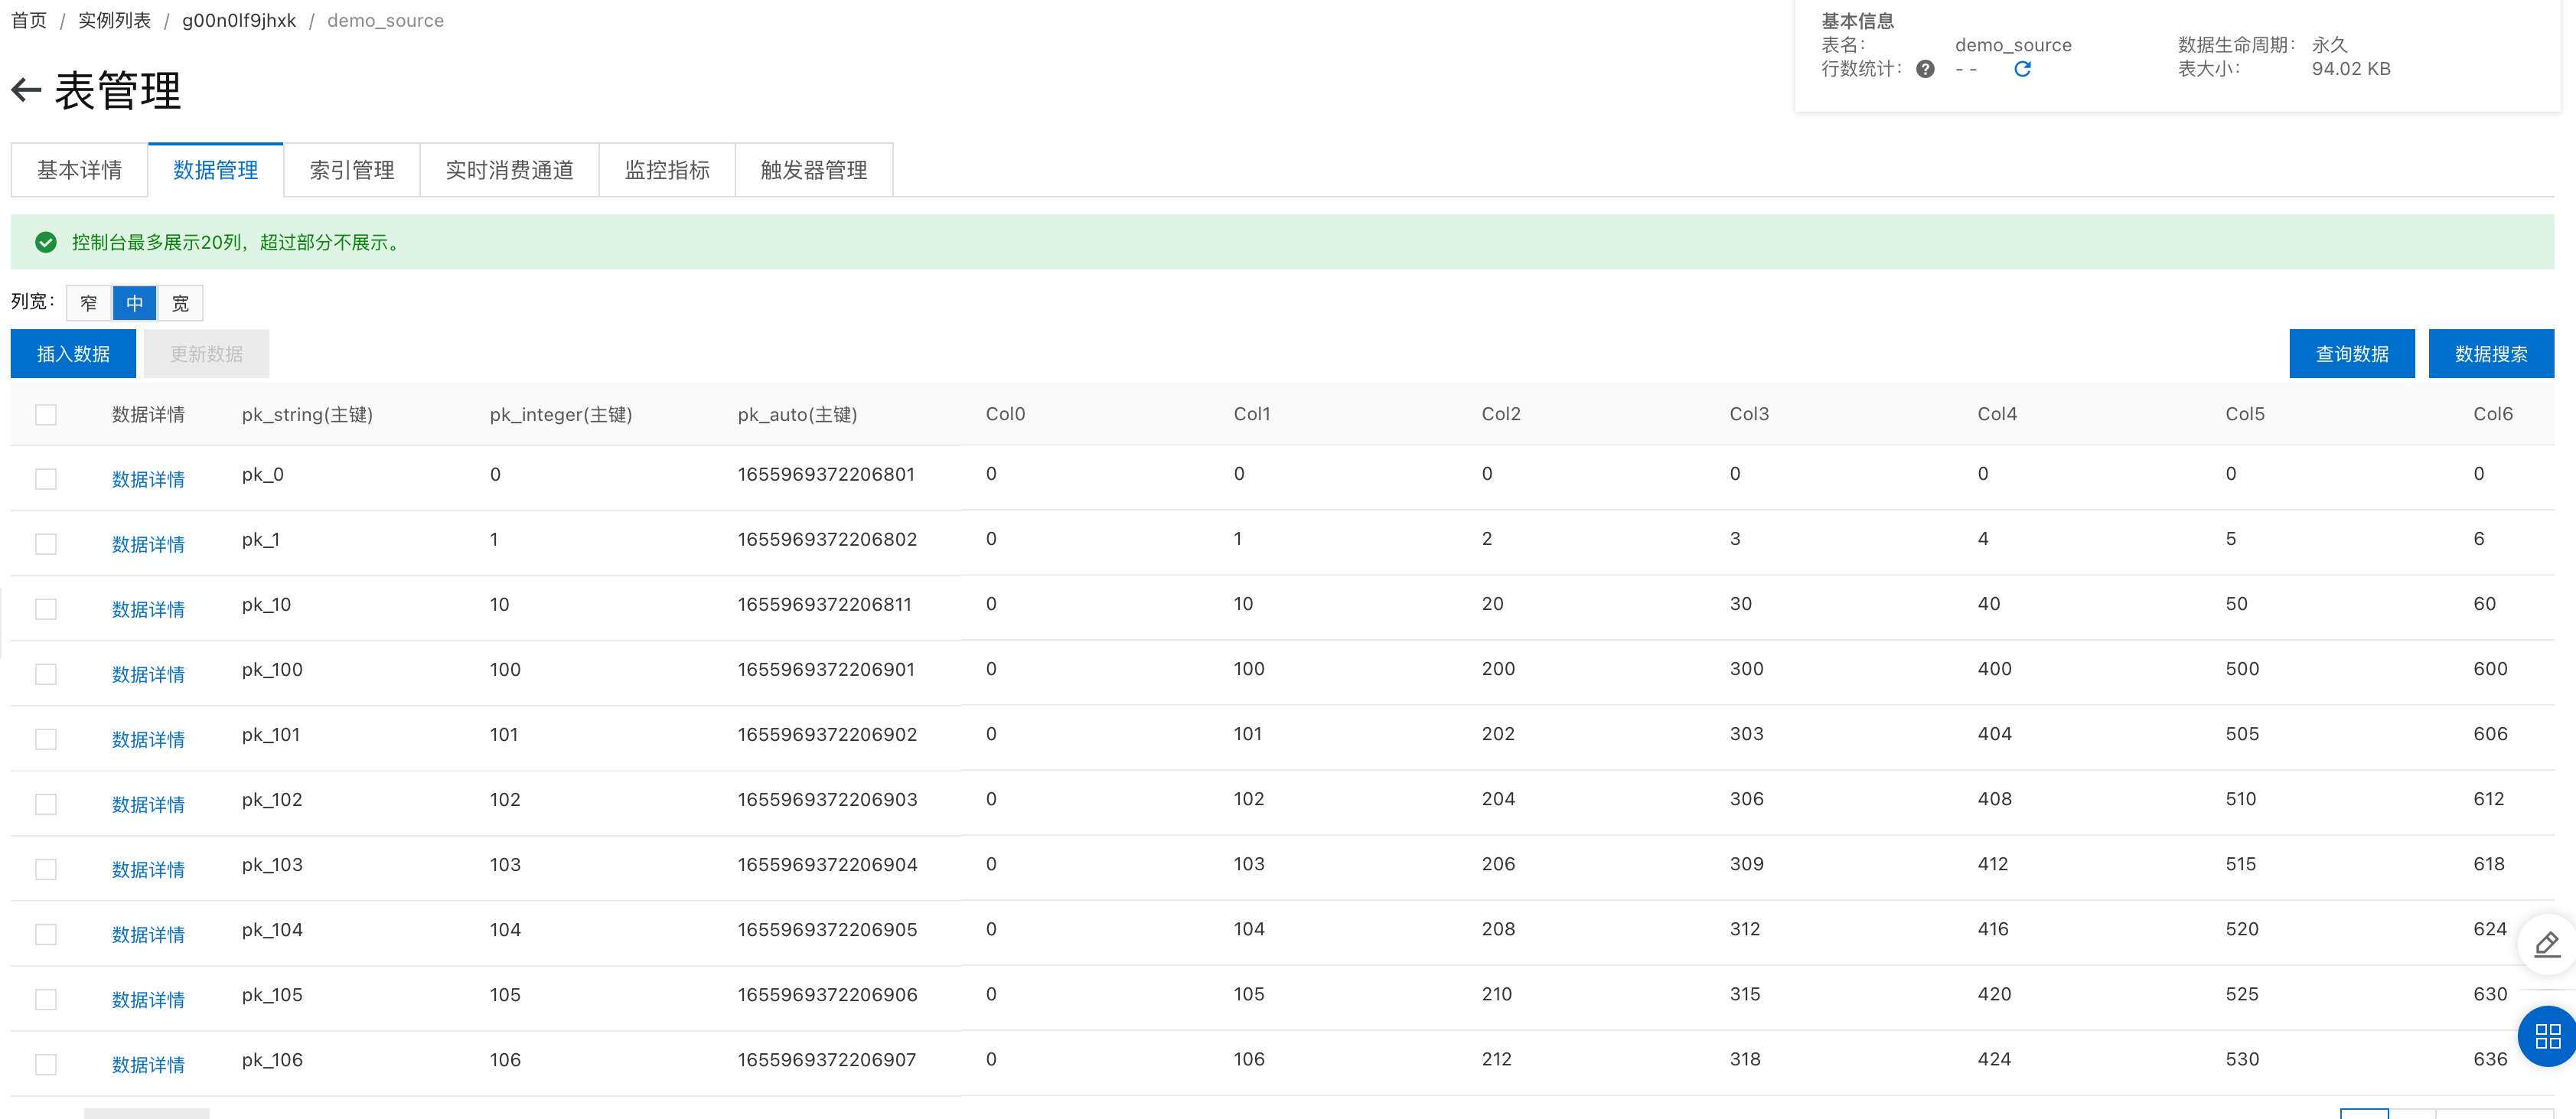Image resolution: width=2576 pixels, height=1119 pixels.
Task: Click the floating edit pencil icon
Action: pyautogui.click(x=2546, y=944)
